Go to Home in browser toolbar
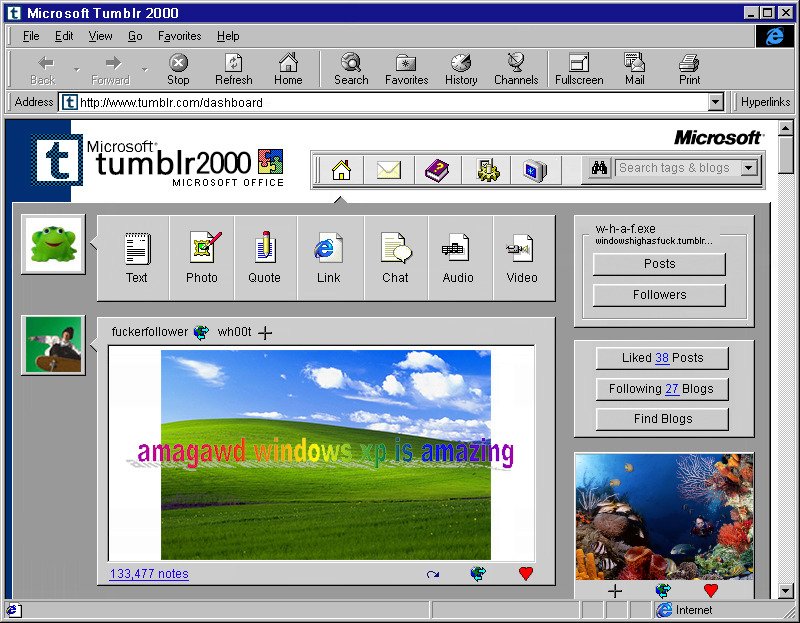 click(x=288, y=69)
